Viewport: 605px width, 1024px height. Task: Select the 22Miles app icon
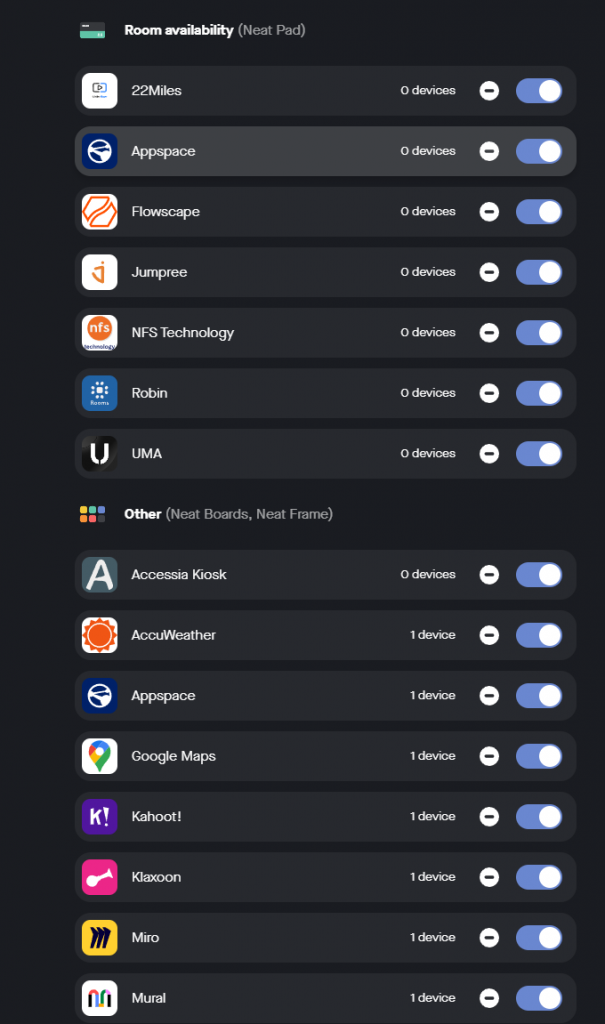click(x=98, y=90)
